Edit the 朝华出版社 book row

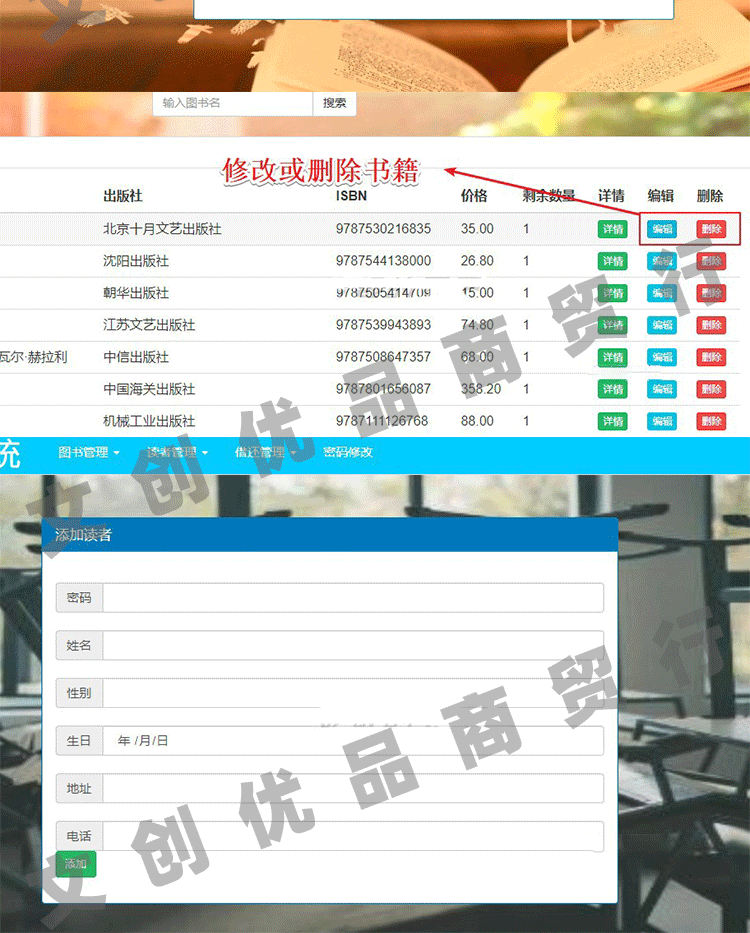point(662,293)
